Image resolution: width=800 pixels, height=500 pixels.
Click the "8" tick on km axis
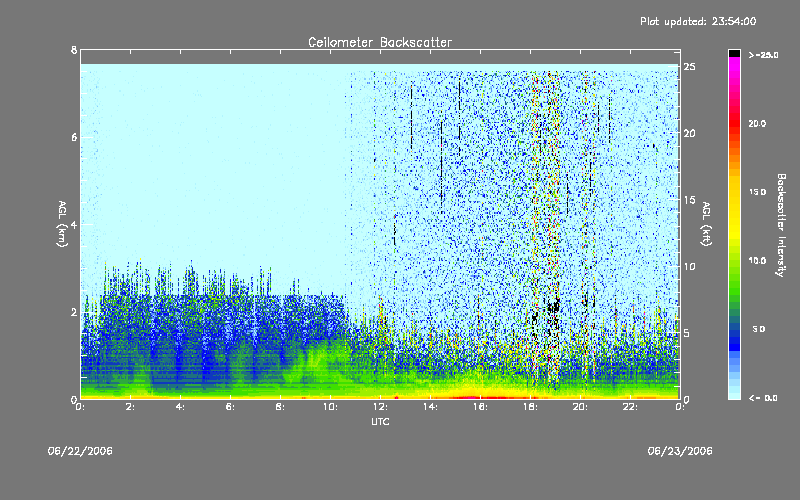tap(74, 50)
